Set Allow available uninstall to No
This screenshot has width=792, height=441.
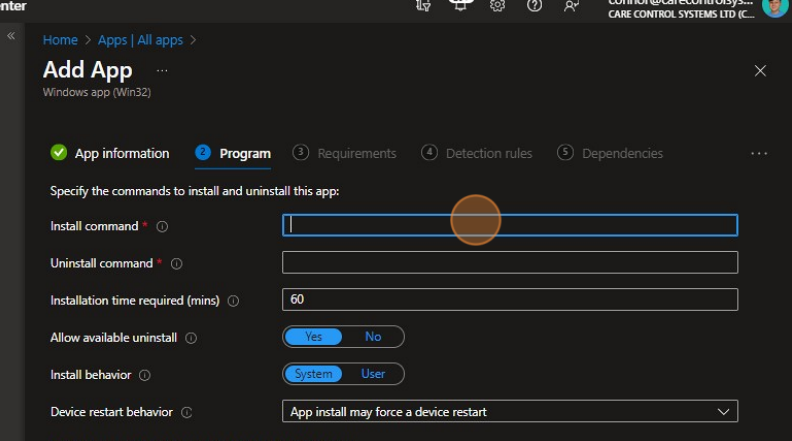373,337
